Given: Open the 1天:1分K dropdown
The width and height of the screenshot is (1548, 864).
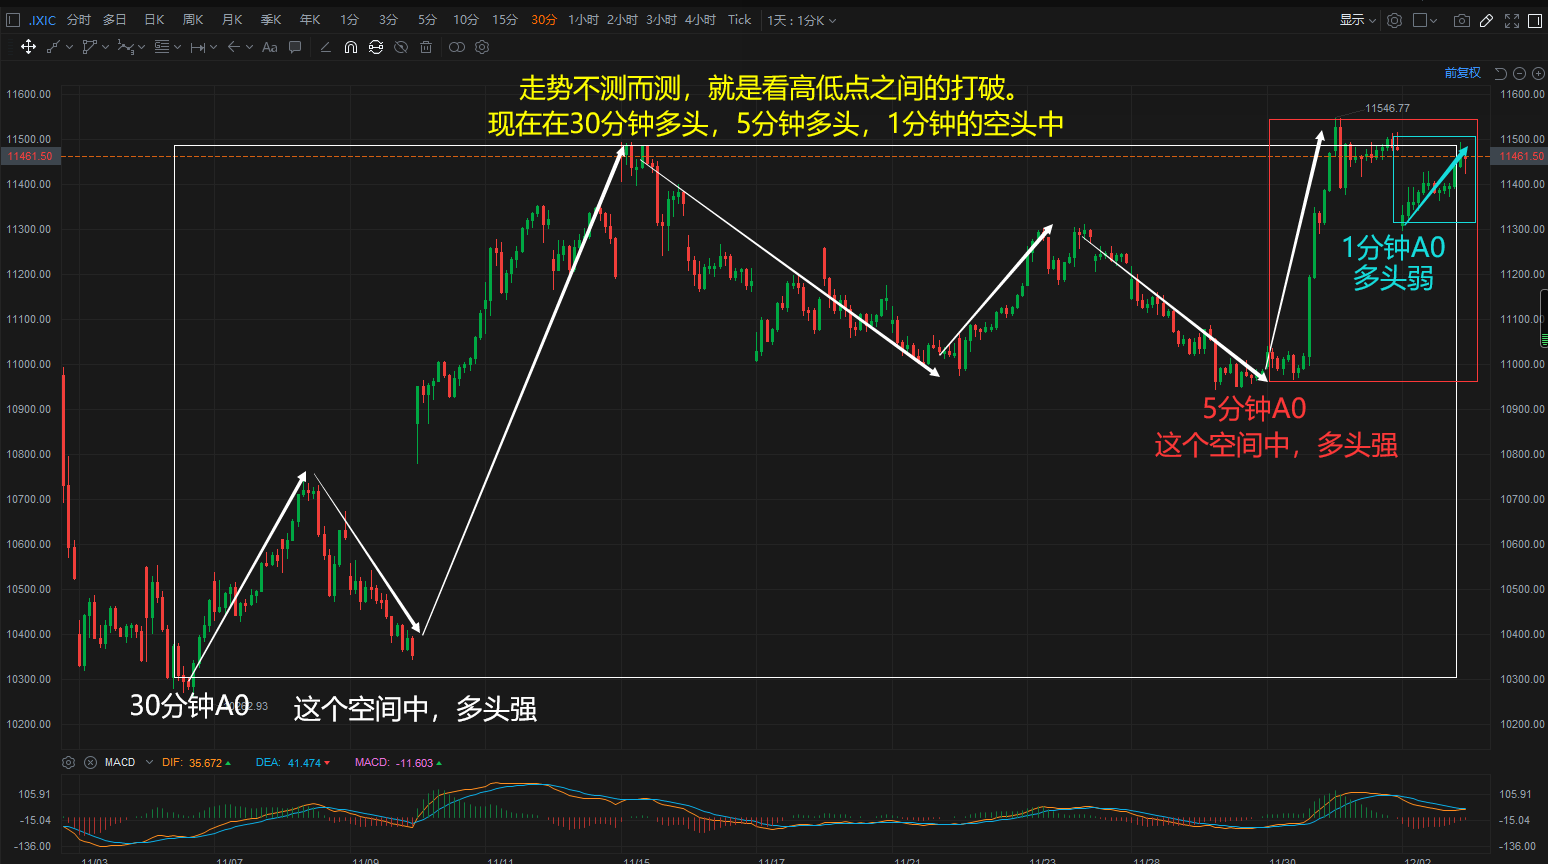Looking at the screenshot, I should (x=802, y=20).
